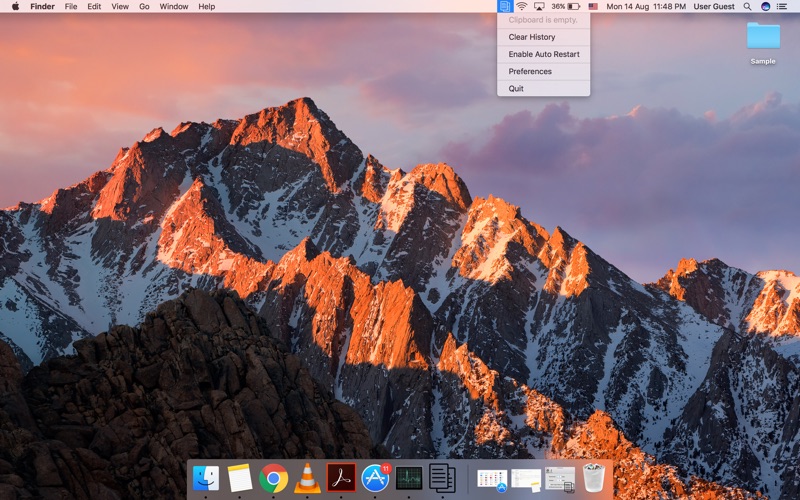This screenshot has height=500, width=800.
Task: Open the File menu
Action: (x=71, y=6)
